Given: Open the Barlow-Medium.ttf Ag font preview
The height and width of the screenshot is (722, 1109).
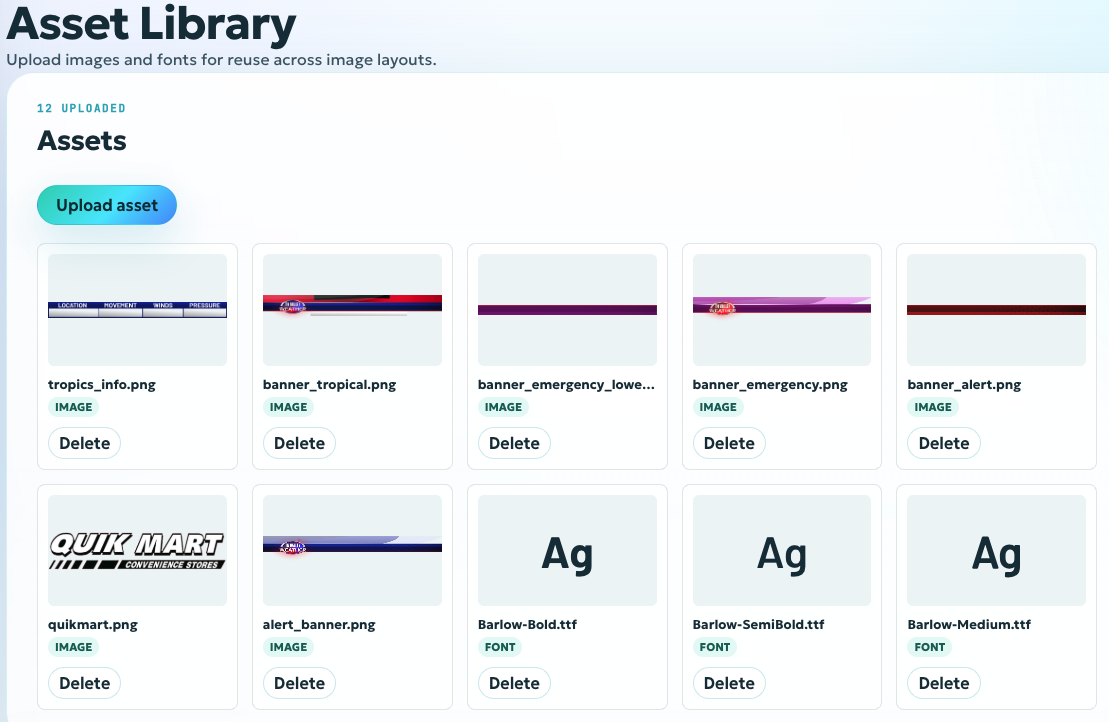Looking at the screenshot, I should click(x=997, y=550).
